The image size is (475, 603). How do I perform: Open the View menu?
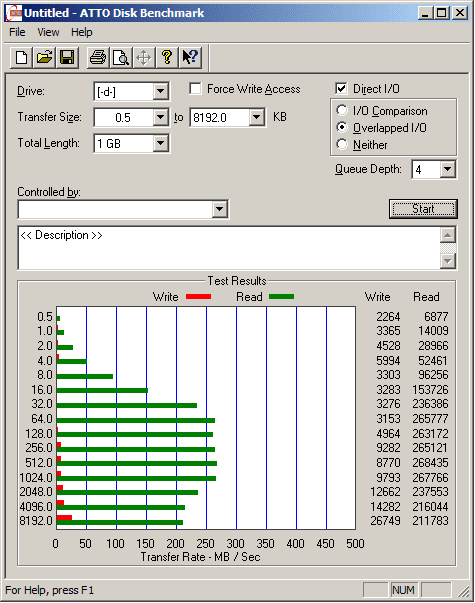coord(48,32)
